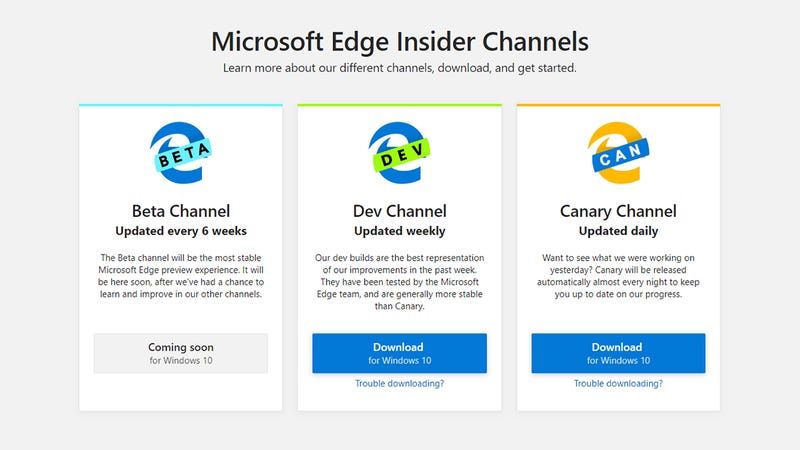Click the Updated every 6 weeks text
This screenshot has width=800, height=450.
pyautogui.click(x=181, y=231)
